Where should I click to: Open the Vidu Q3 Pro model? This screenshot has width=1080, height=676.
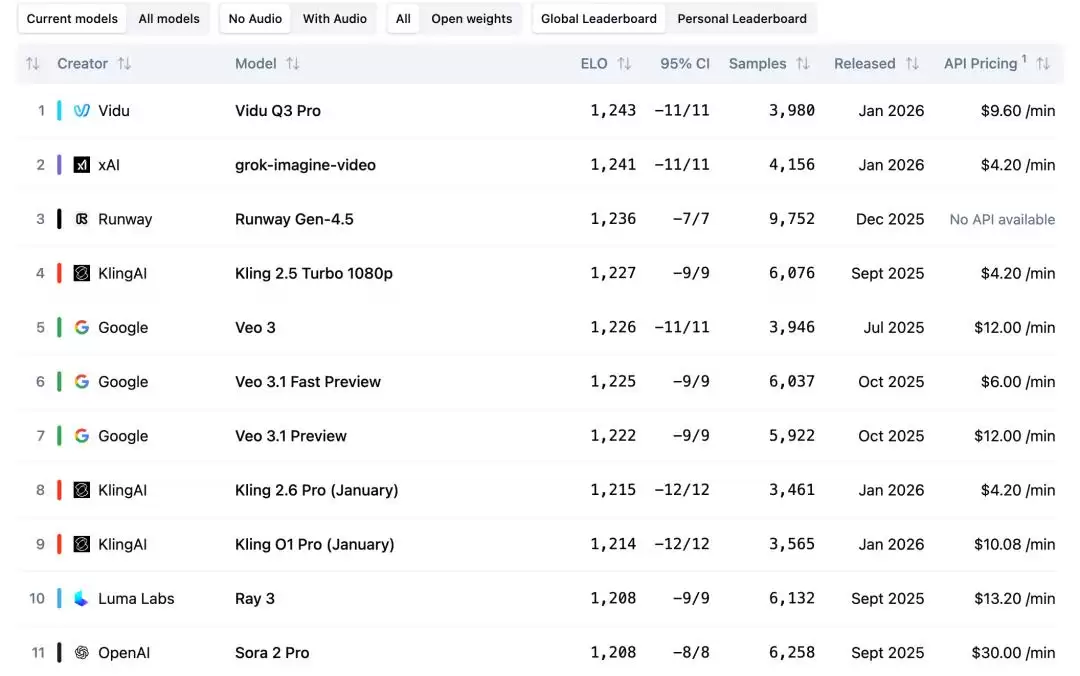click(x=278, y=111)
